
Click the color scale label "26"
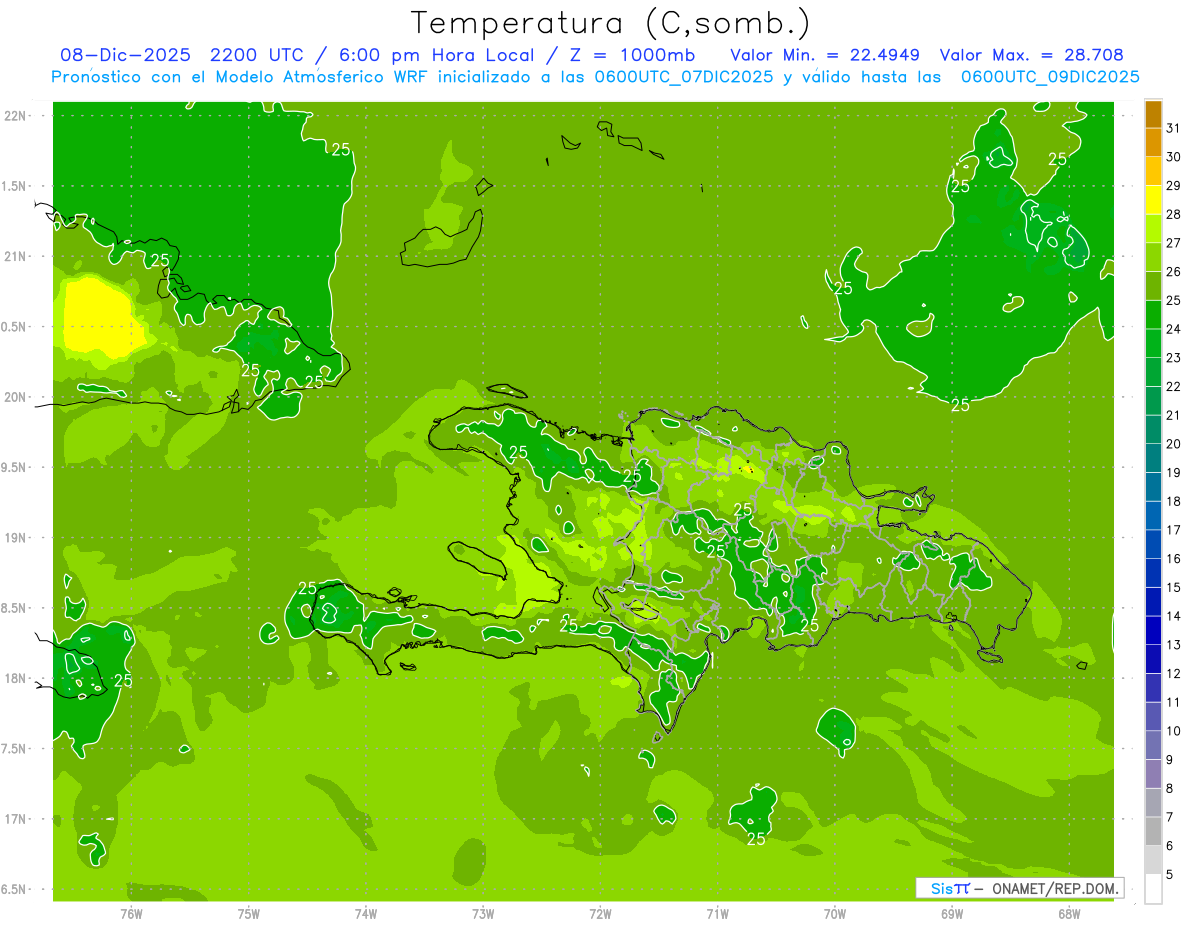(1174, 272)
